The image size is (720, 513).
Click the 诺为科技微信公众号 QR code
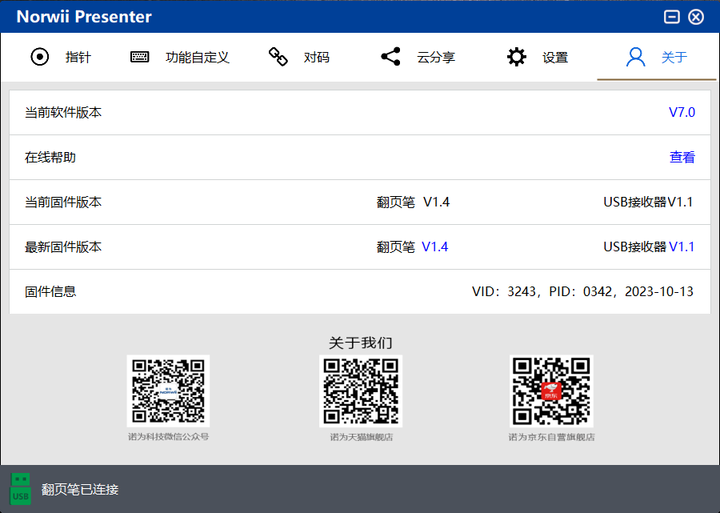(168, 391)
